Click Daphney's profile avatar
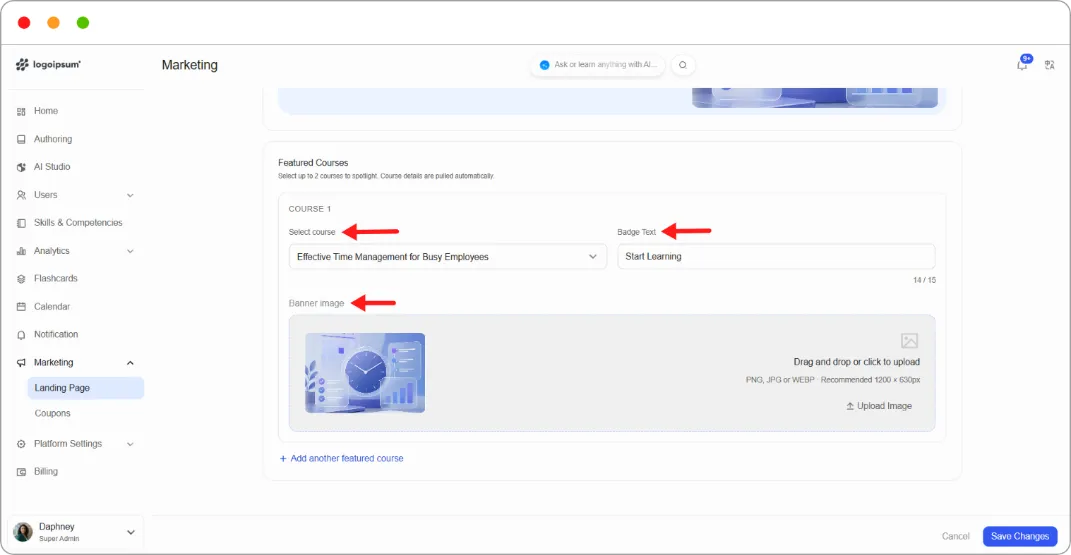Image resolution: width=1071 pixels, height=555 pixels. click(x=23, y=532)
